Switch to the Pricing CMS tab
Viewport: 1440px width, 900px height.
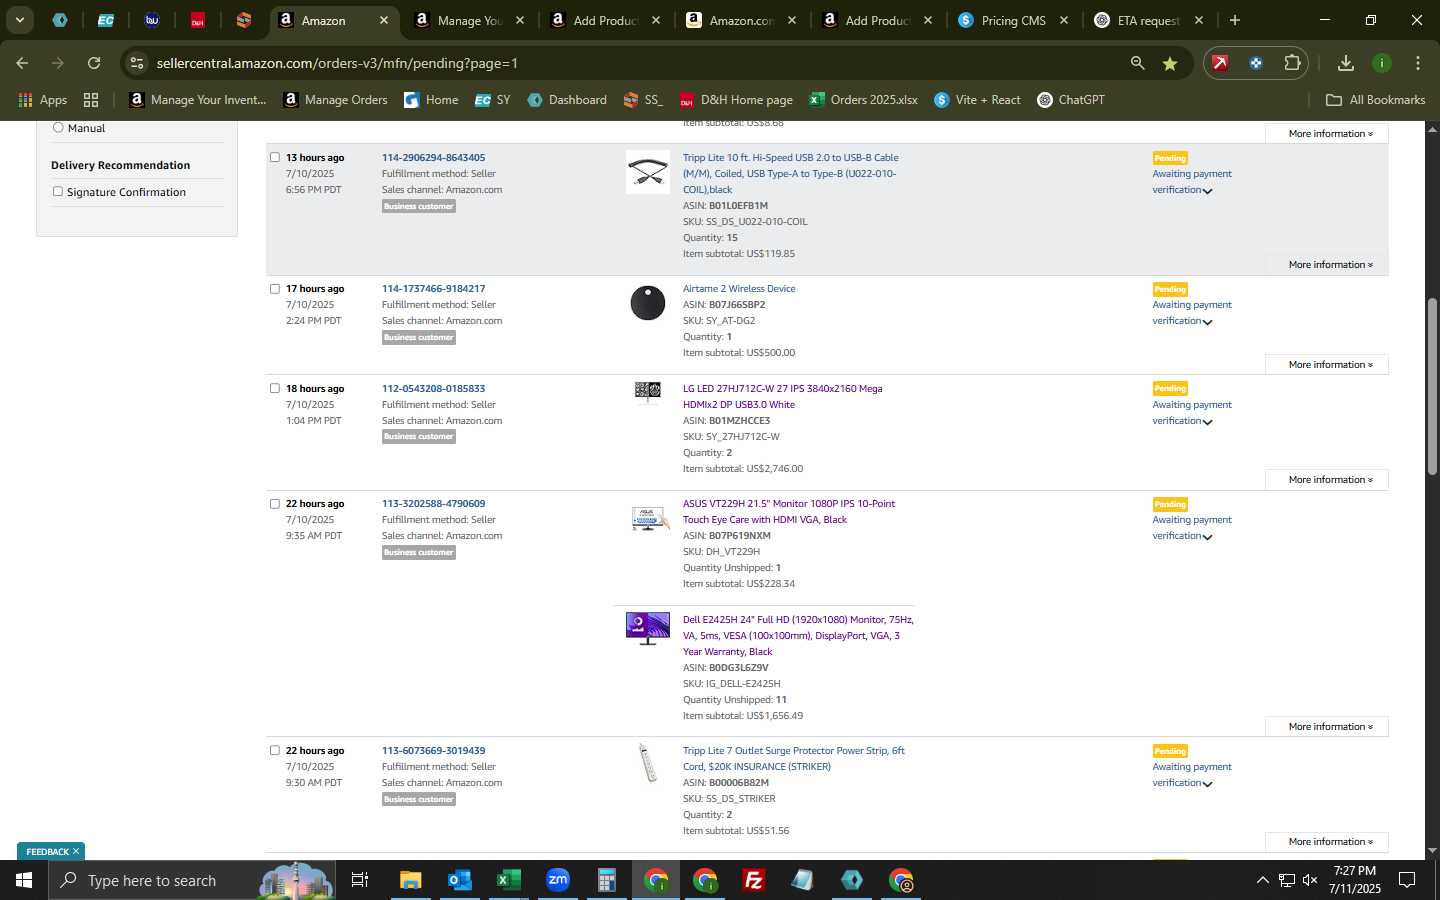[1012, 20]
